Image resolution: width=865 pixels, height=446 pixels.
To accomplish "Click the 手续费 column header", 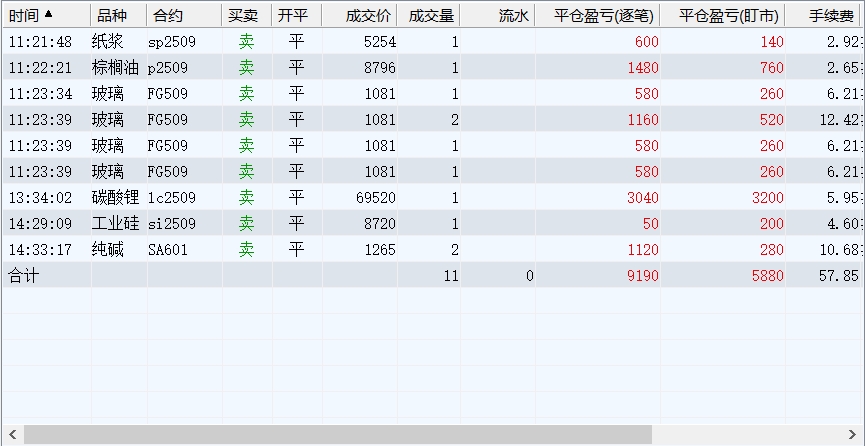I will 825,16.
